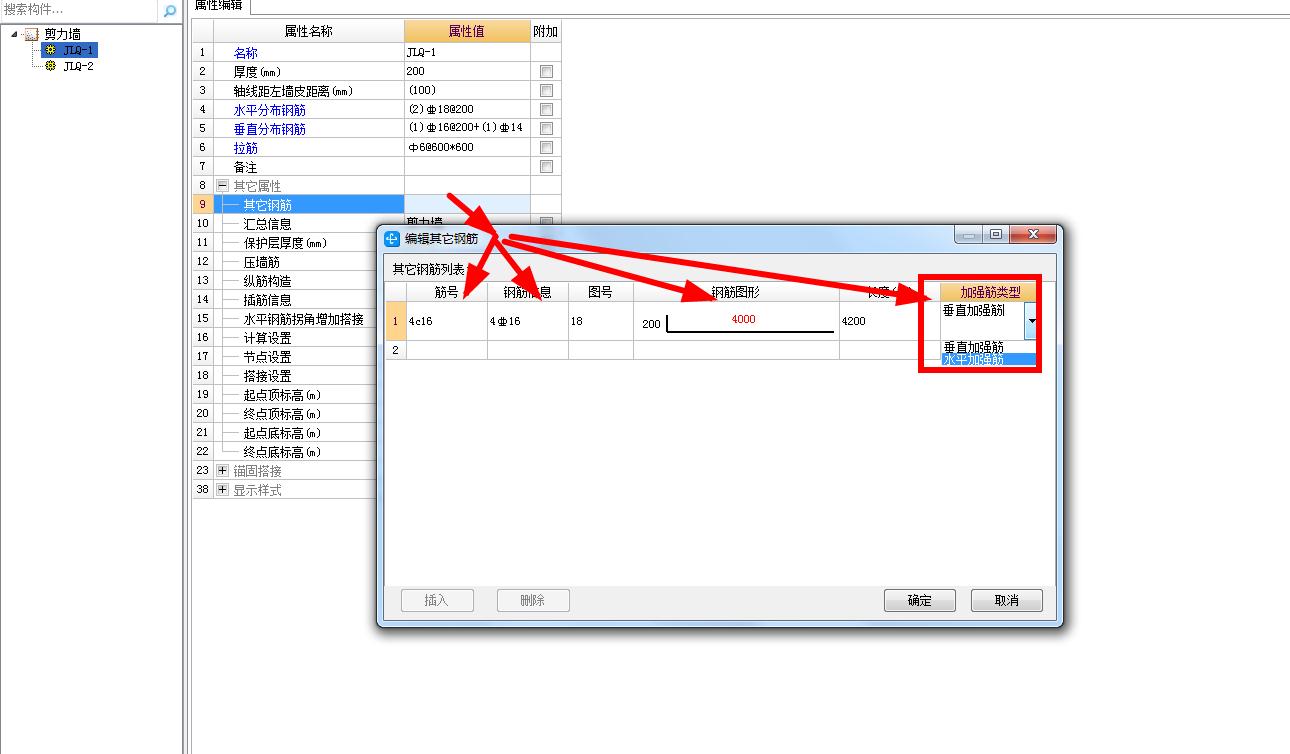Select the 起点顶标高(m) property row

click(x=295, y=394)
